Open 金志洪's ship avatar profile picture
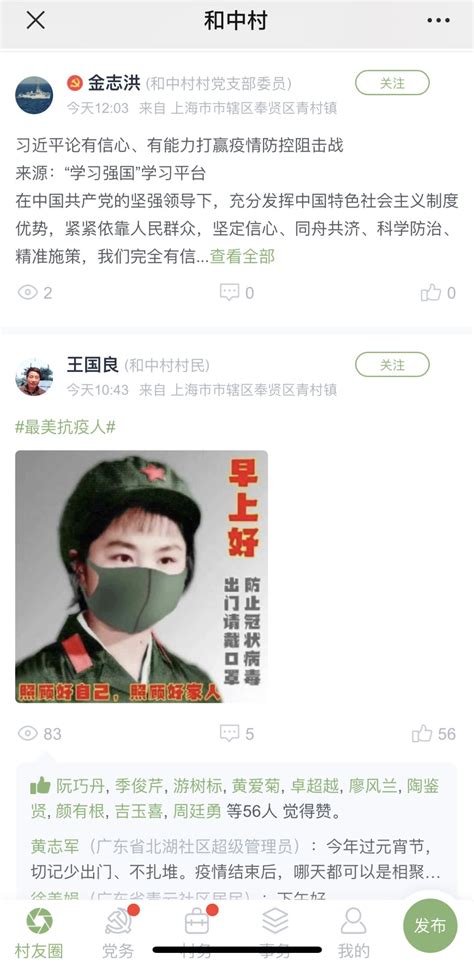The image size is (474, 963). tap(34, 95)
